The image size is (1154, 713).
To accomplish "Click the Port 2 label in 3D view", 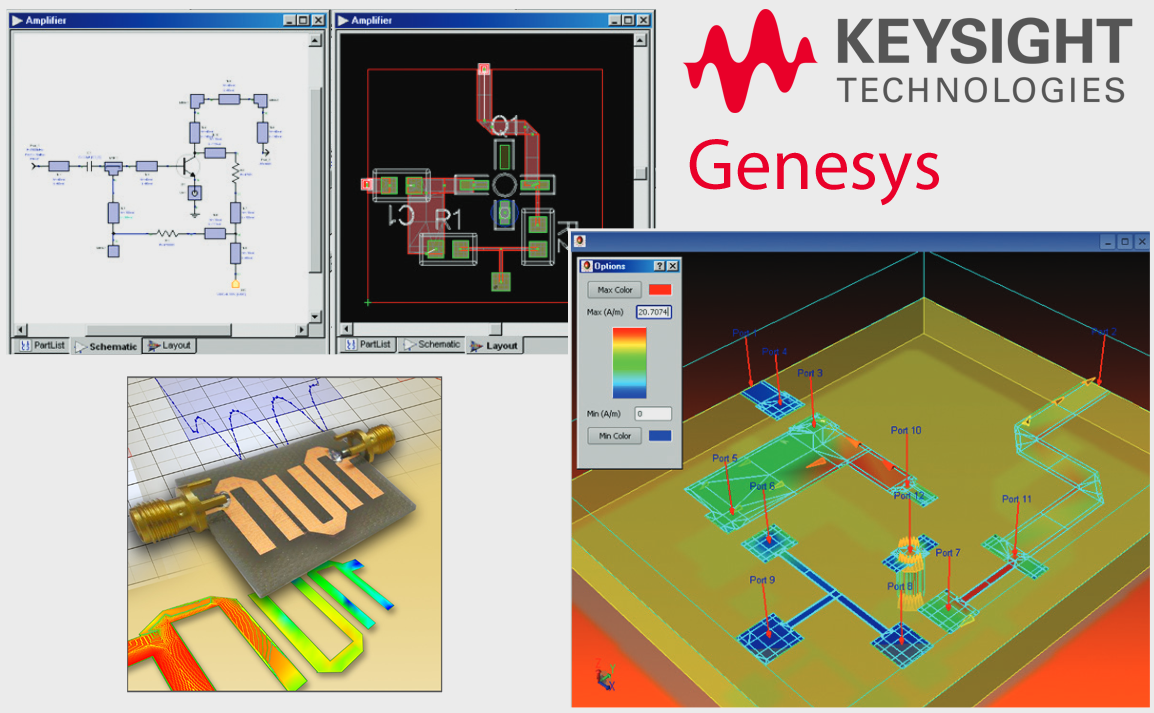I will [x=1103, y=332].
